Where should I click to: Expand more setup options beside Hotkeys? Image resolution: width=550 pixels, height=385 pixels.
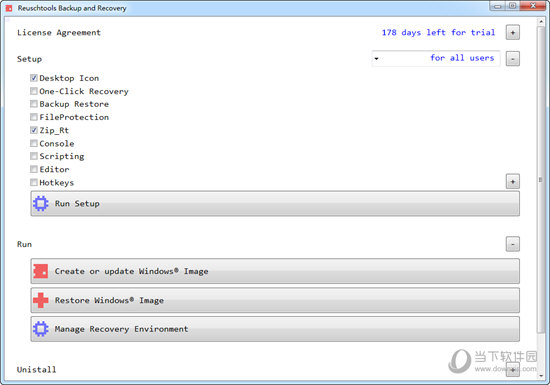(x=512, y=181)
